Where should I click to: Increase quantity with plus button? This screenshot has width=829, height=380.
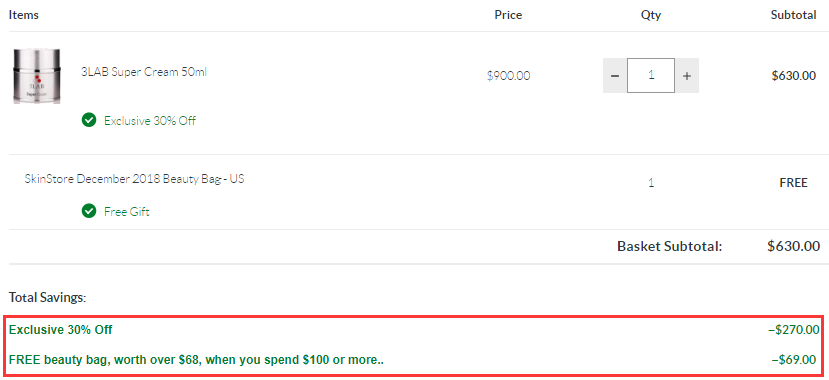[x=687, y=76]
